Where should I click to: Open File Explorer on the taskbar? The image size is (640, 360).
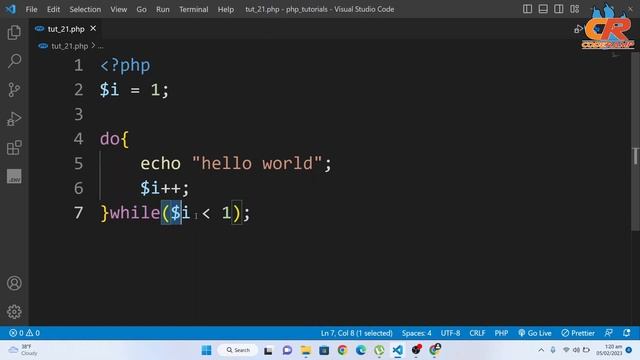tap(305, 350)
